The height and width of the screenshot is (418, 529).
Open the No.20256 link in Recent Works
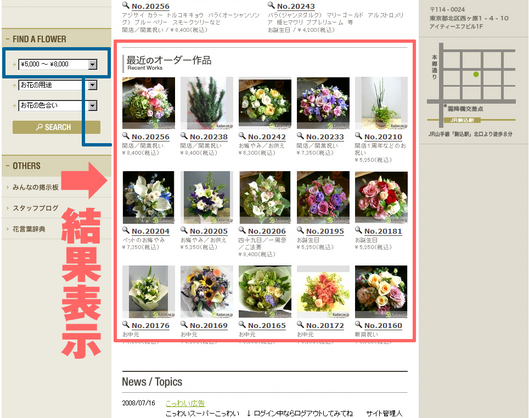click(x=150, y=137)
